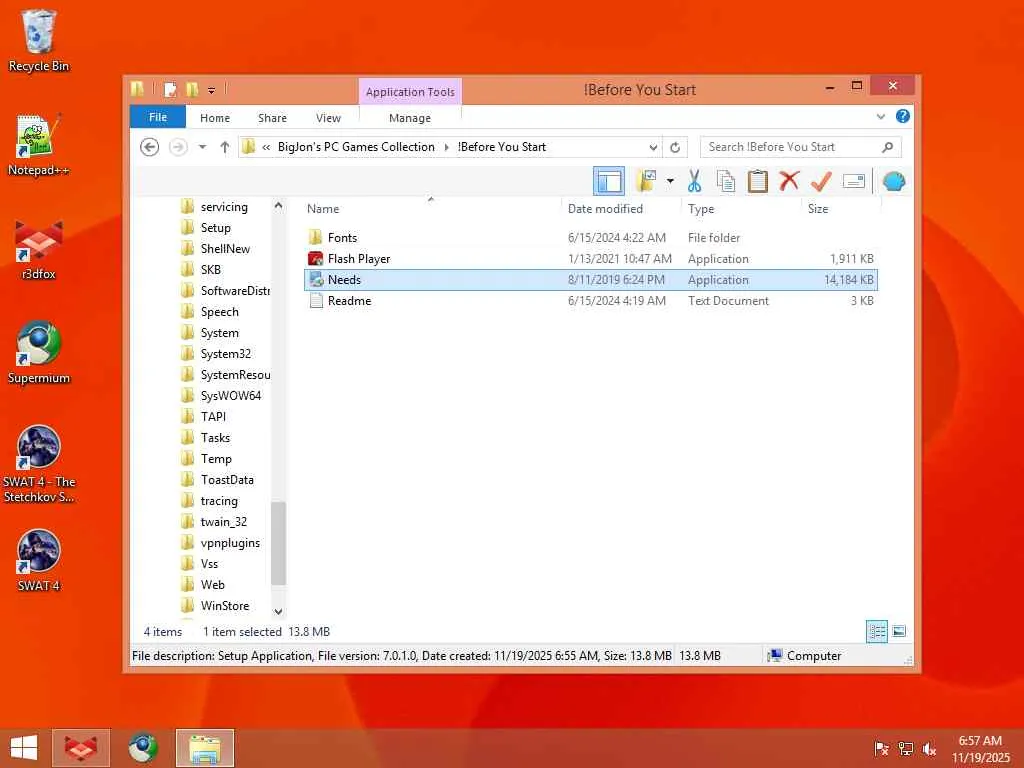Go up one folder level
1024x768 pixels.
coord(225,147)
